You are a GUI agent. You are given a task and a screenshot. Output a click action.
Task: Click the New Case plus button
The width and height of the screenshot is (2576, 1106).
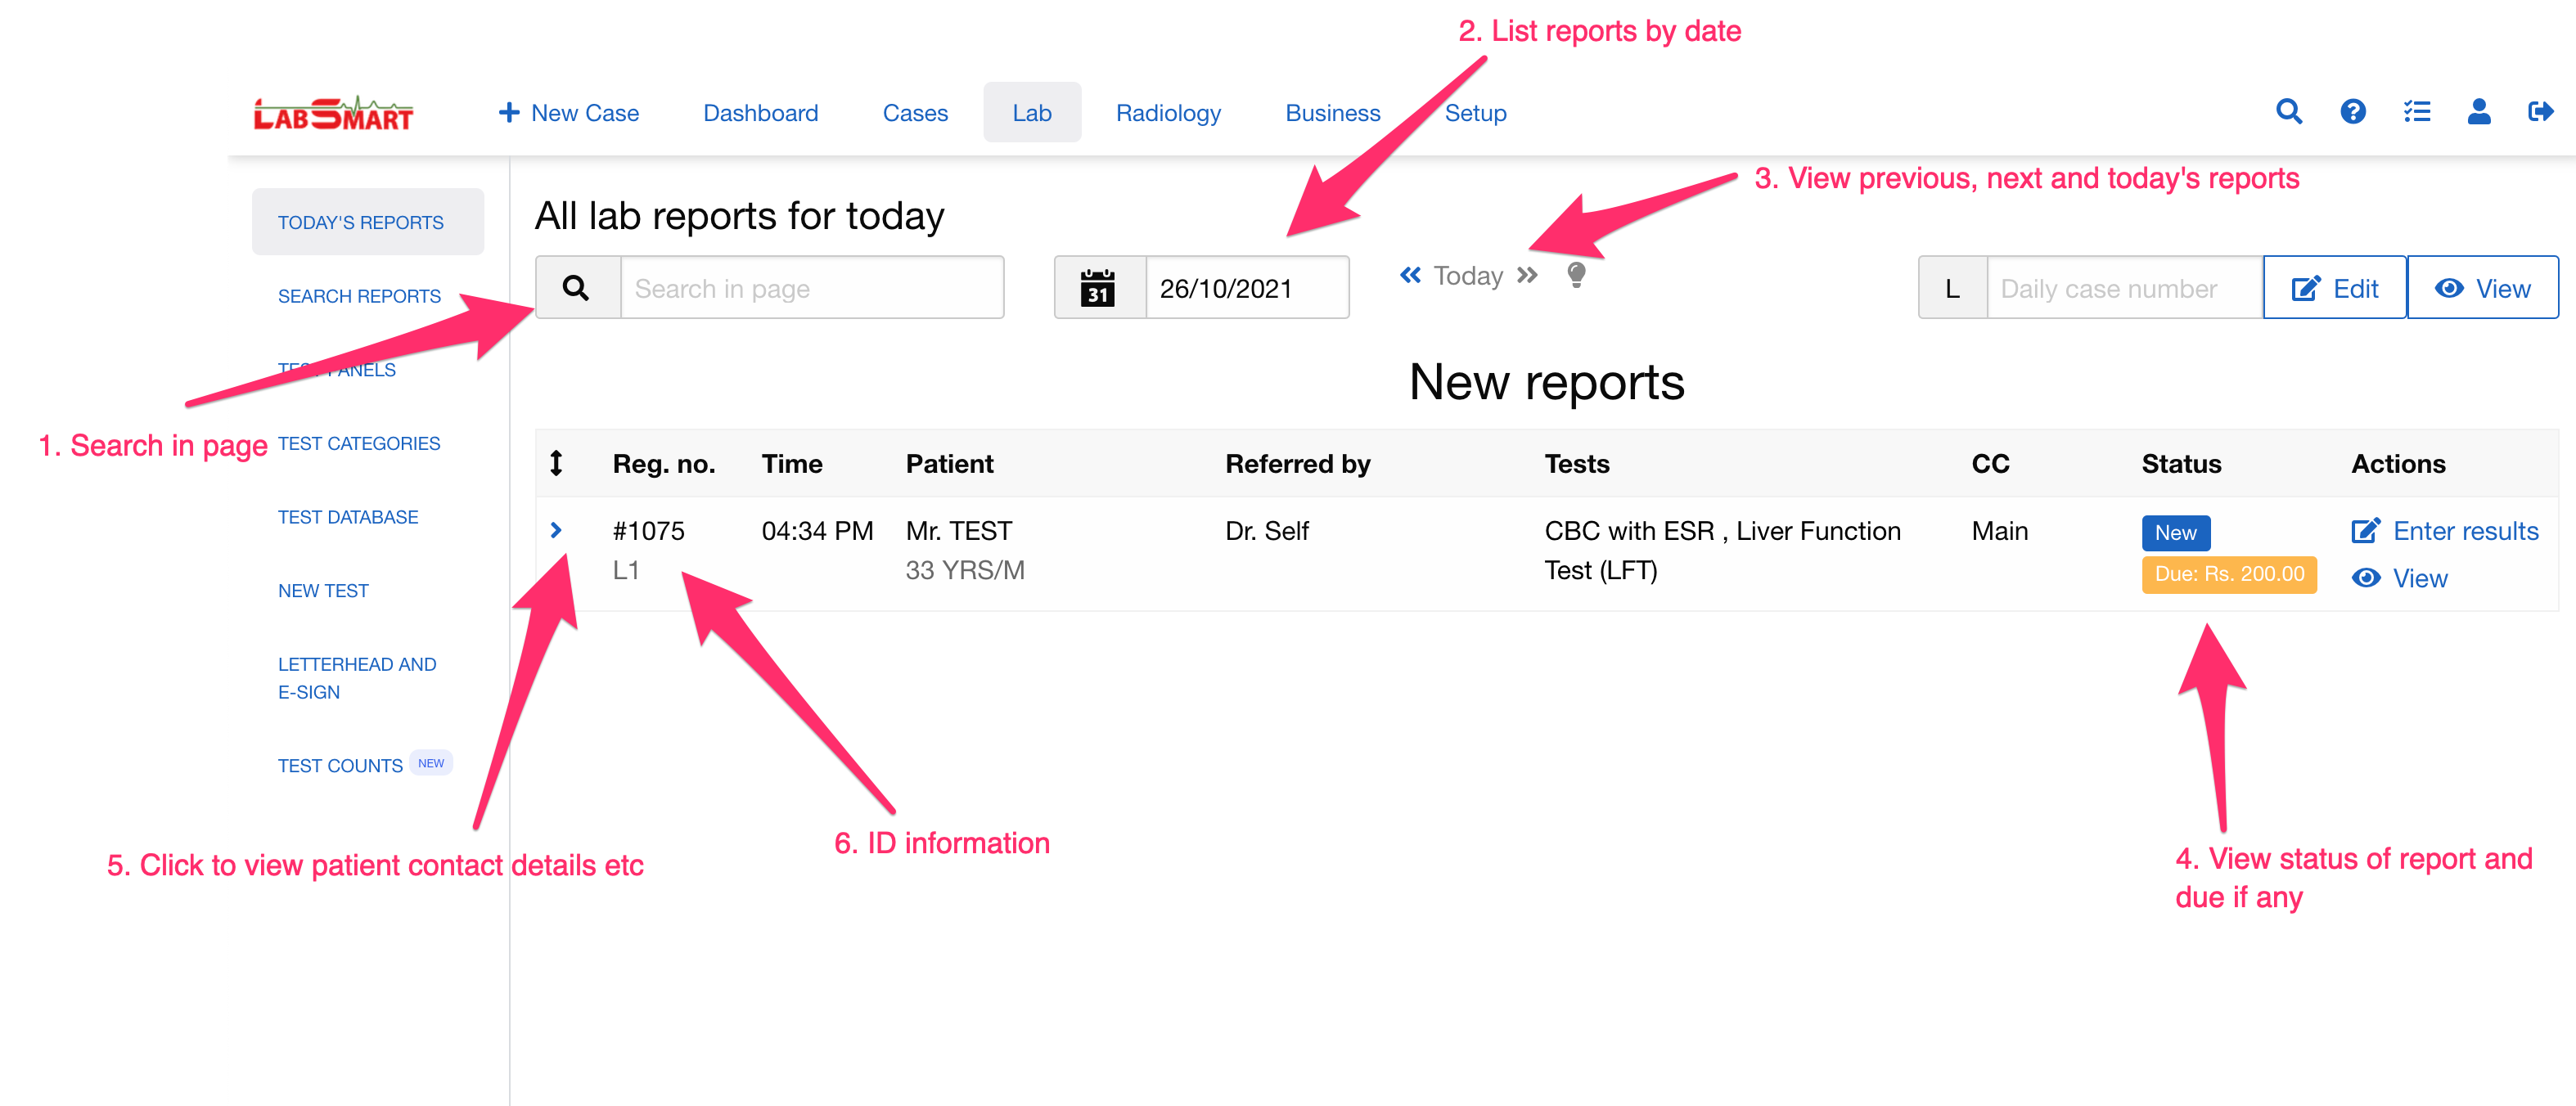[568, 113]
